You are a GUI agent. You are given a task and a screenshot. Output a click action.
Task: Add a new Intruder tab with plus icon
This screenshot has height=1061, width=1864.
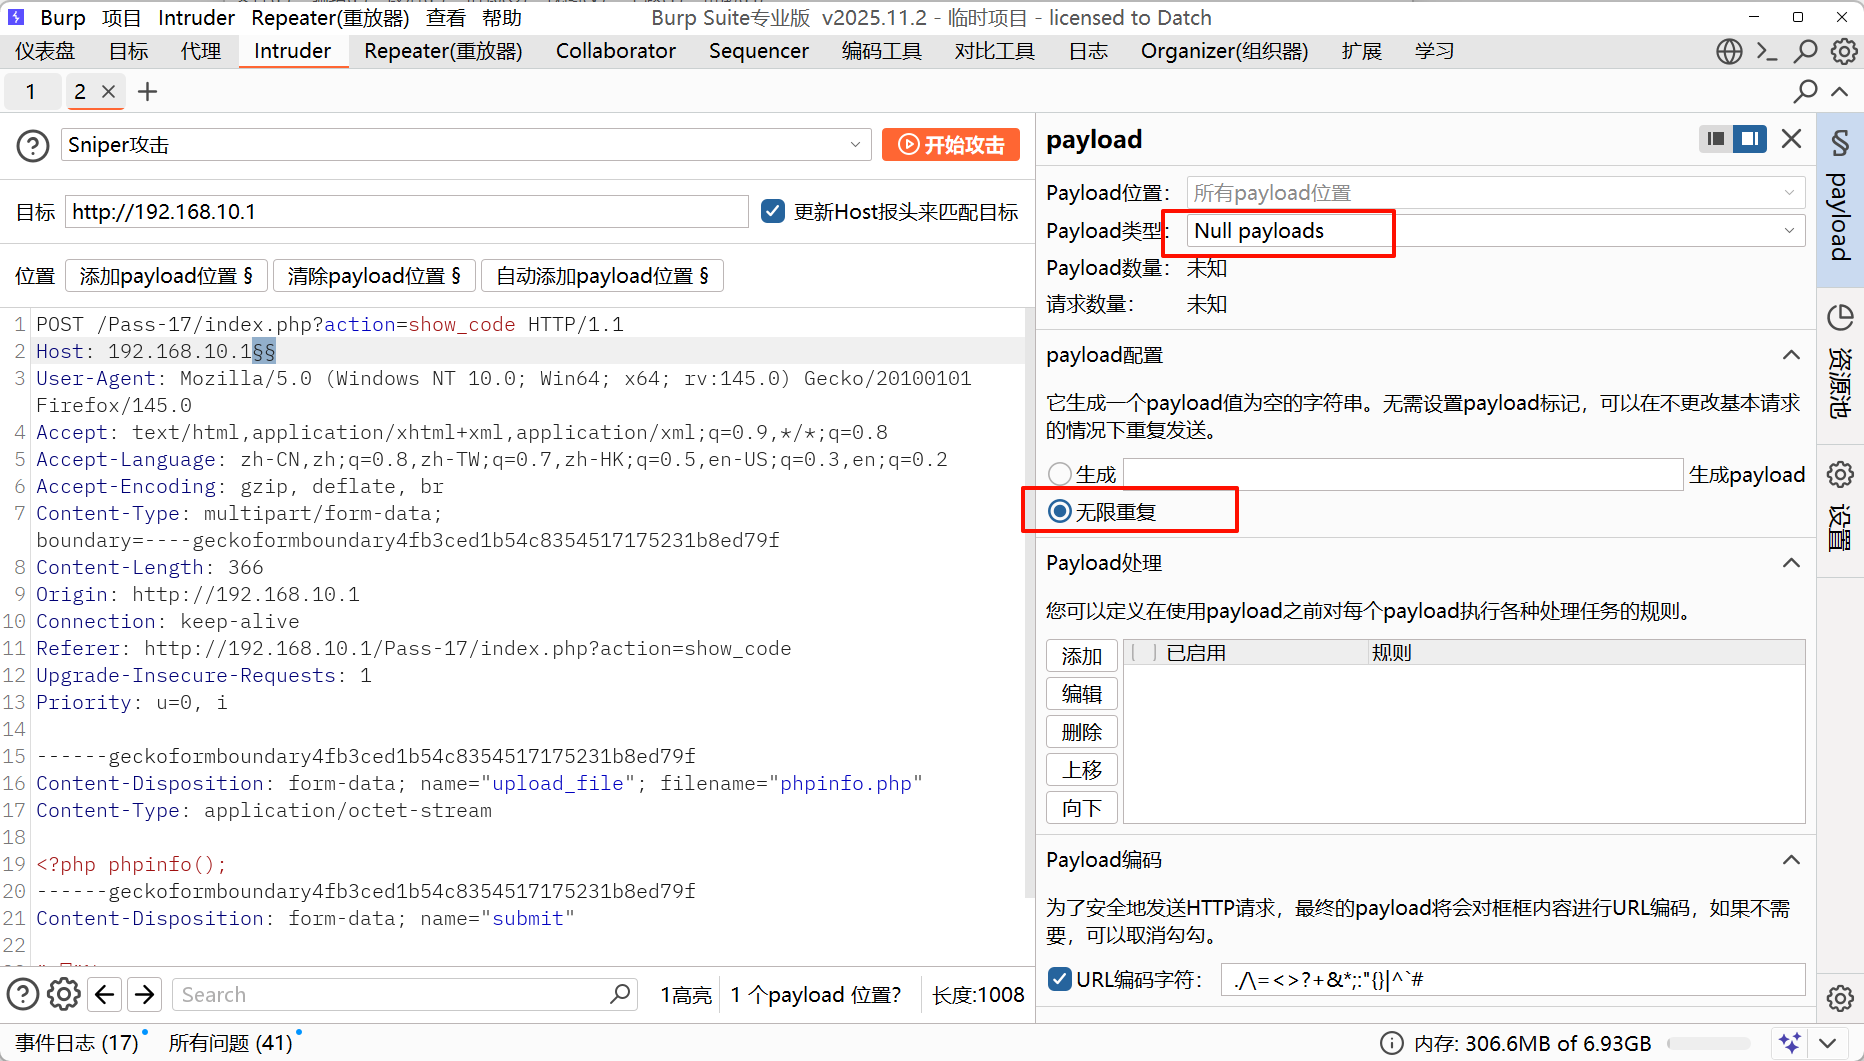[x=148, y=92]
